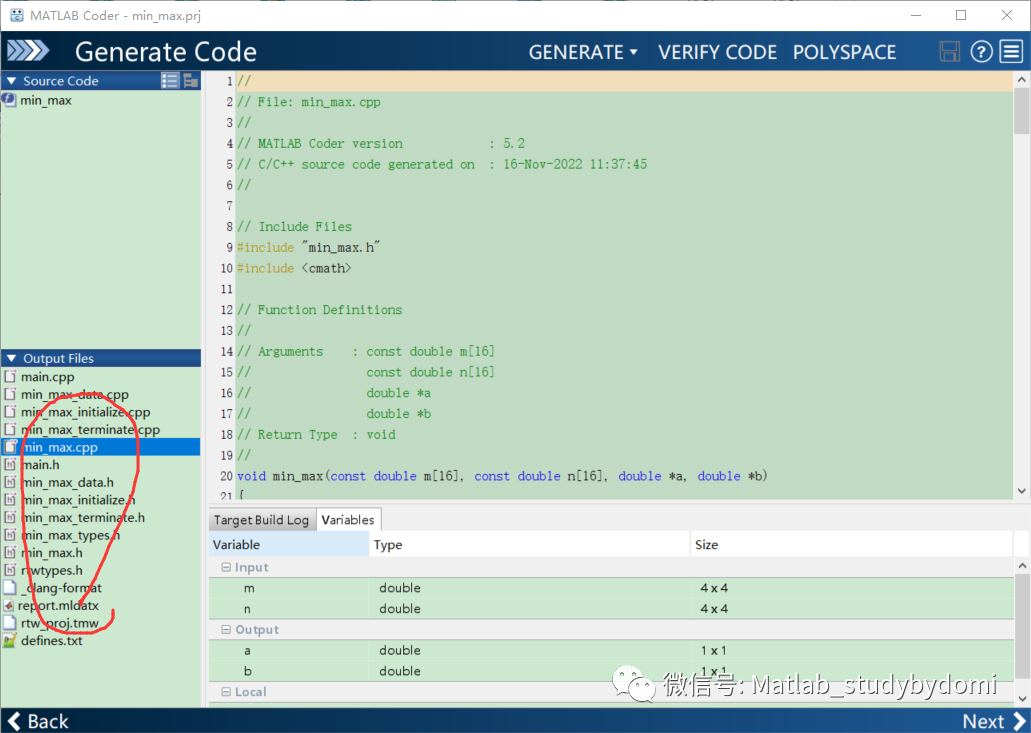Screen dimensions: 1031x733
Task: Click code line 20 min_max function signature
Action: click(x=502, y=476)
